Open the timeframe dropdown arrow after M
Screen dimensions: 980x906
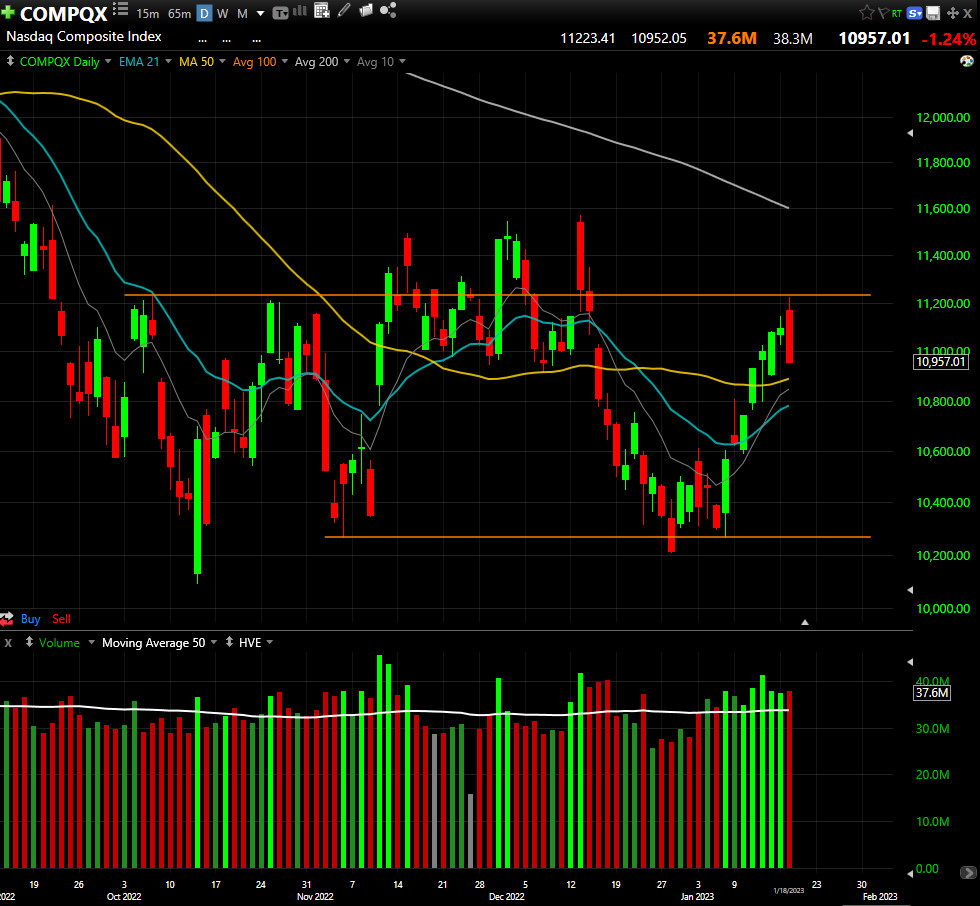(261, 14)
